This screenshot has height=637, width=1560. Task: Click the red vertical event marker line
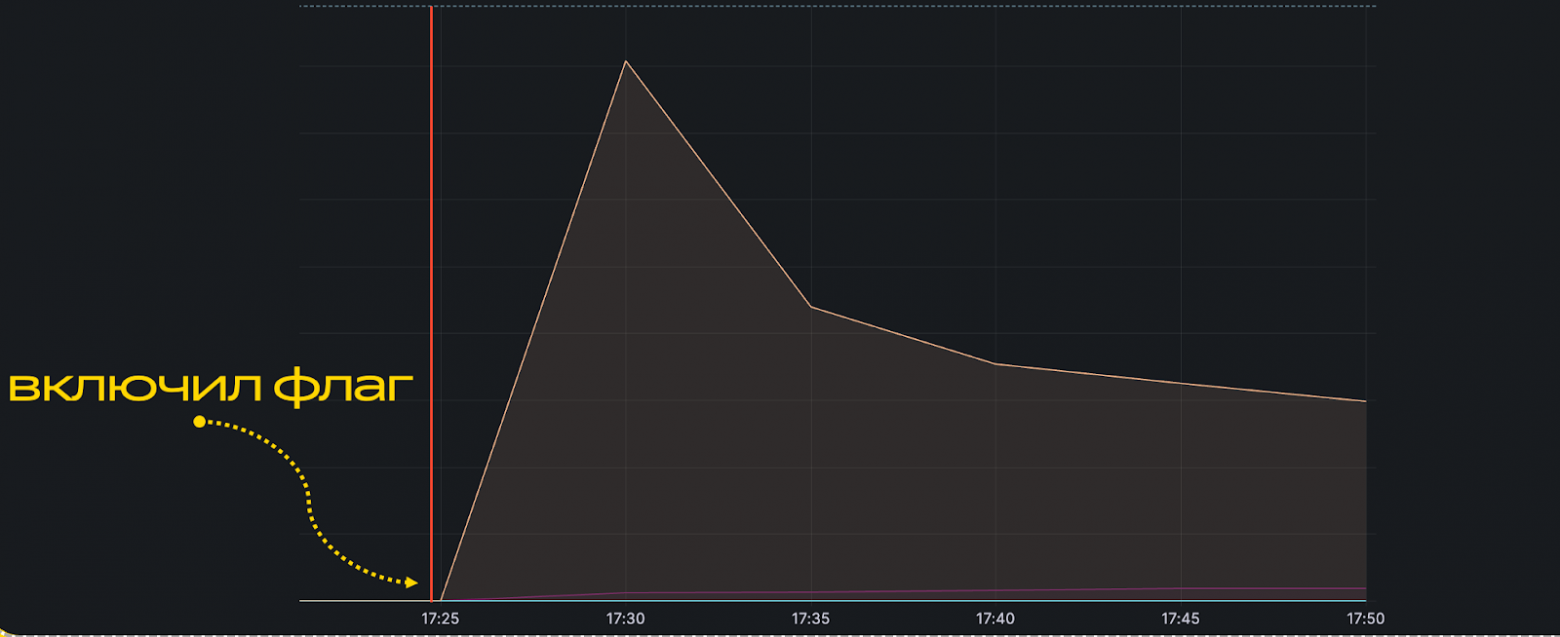click(431, 303)
